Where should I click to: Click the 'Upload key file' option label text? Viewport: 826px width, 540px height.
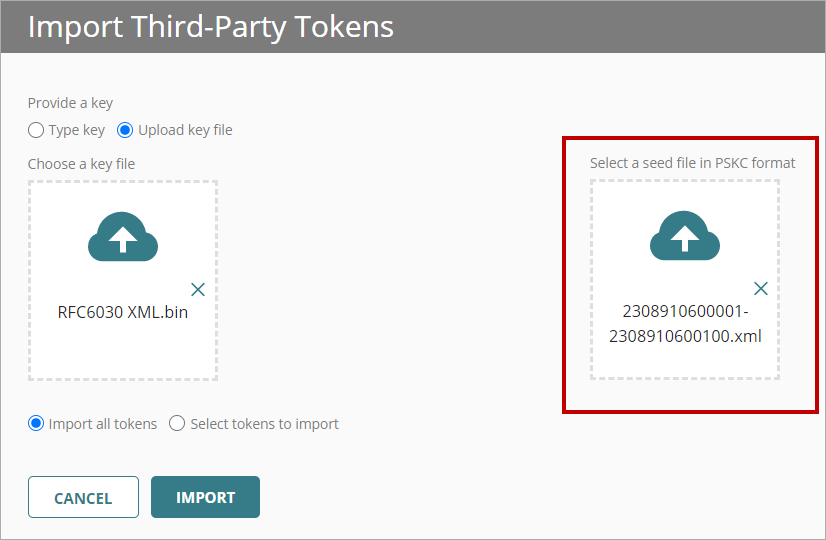click(x=185, y=130)
